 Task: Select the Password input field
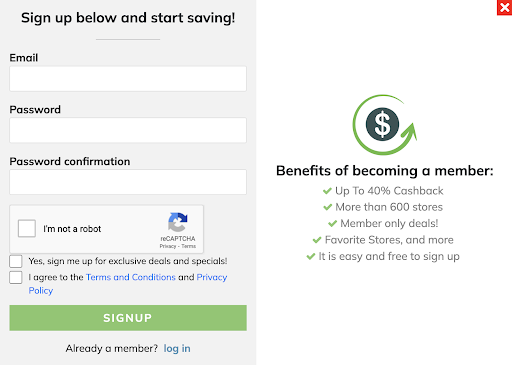click(x=128, y=130)
